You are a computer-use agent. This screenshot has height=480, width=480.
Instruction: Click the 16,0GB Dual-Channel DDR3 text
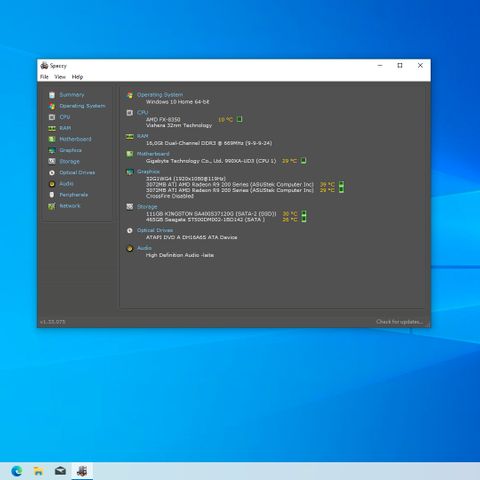click(x=209, y=143)
